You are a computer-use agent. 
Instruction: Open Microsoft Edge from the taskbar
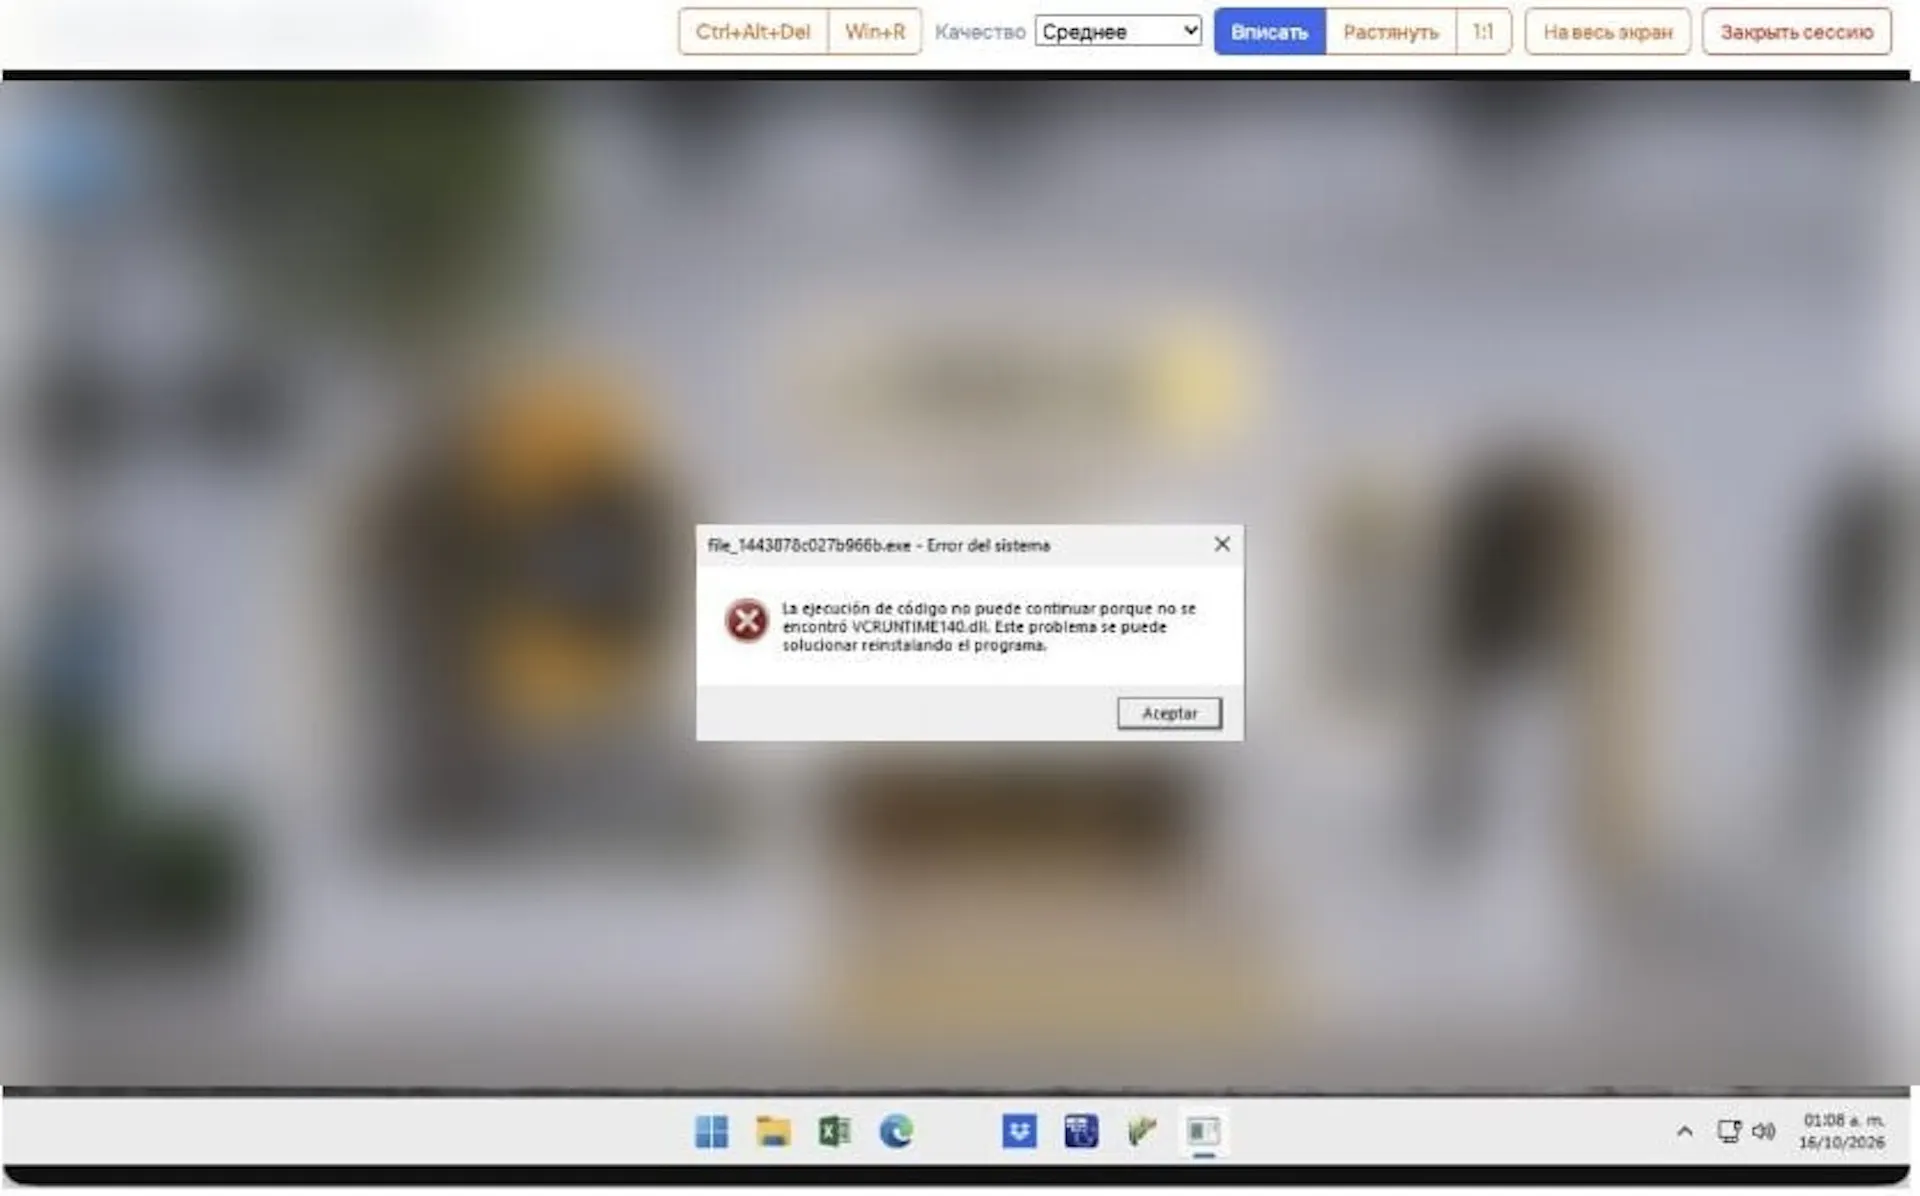coord(896,1131)
